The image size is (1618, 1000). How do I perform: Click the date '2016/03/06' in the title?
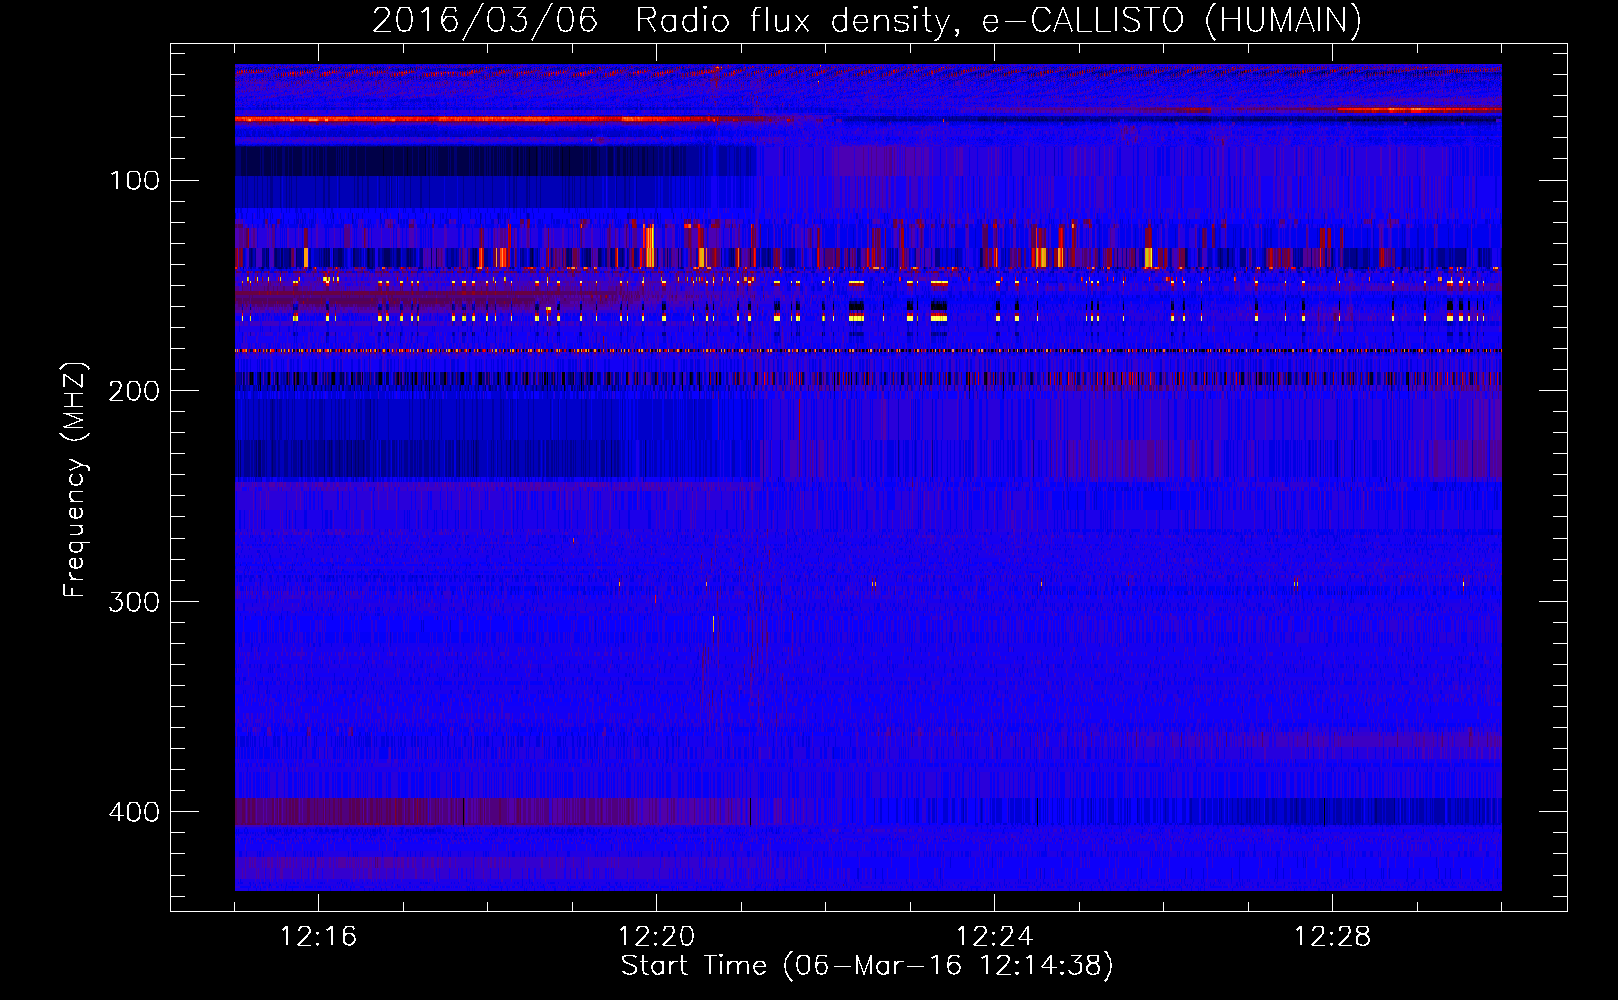(485, 21)
